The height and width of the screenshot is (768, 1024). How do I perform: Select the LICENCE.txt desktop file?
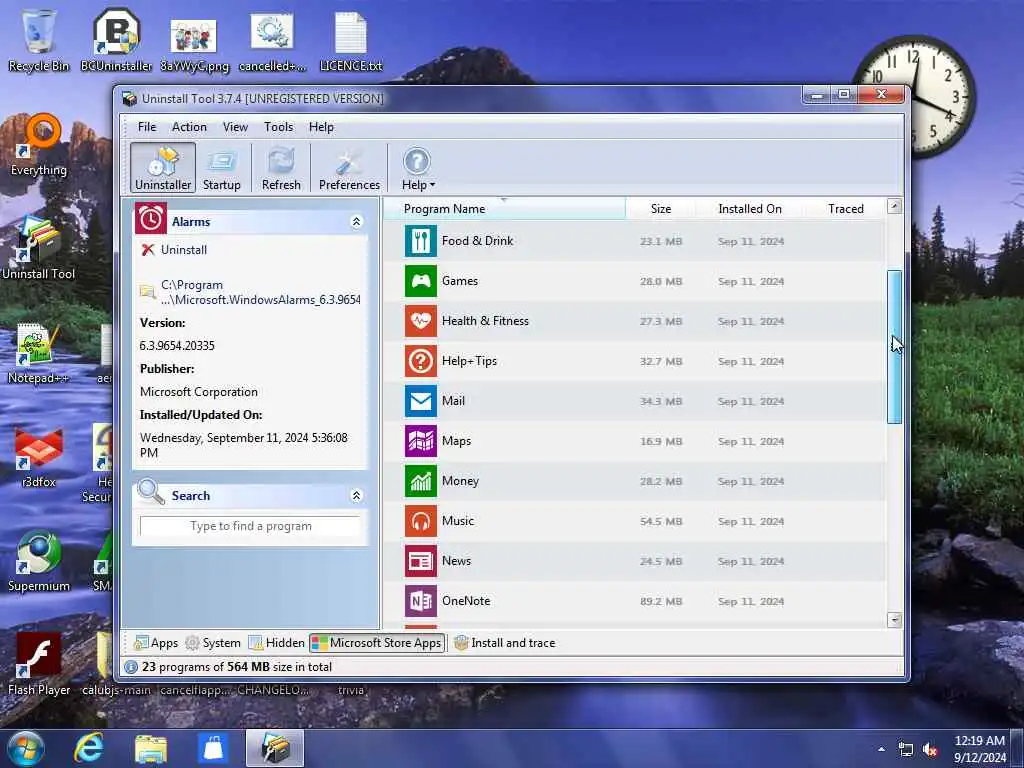[x=351, y=41]
